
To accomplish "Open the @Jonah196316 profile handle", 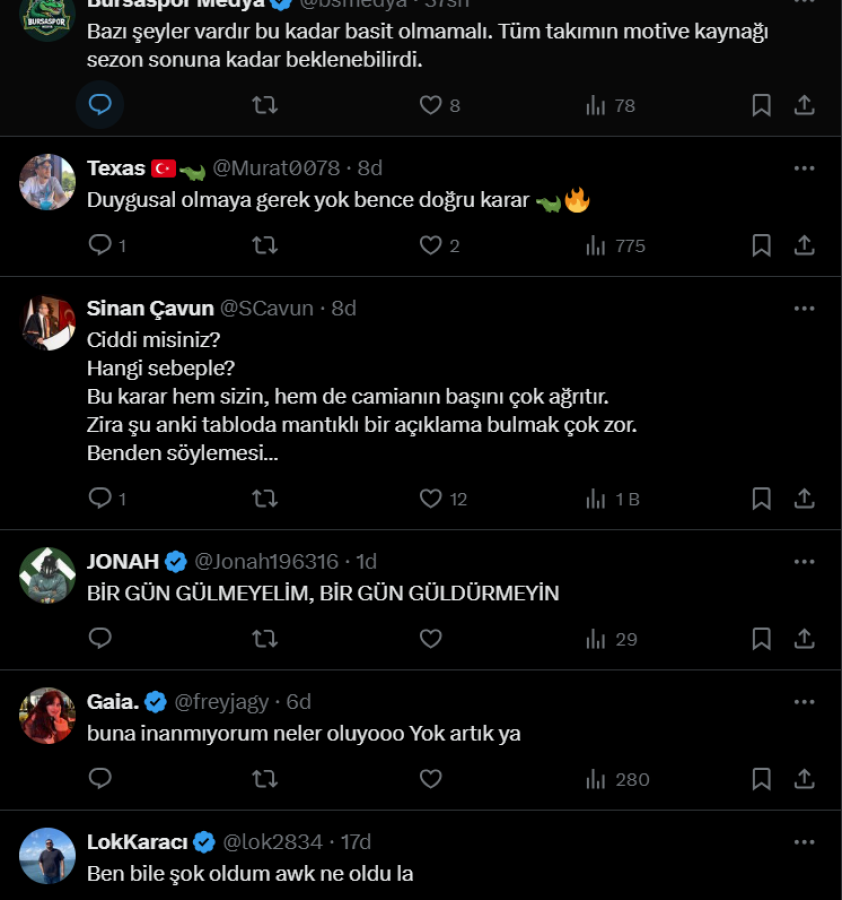I will click(266, 561).
